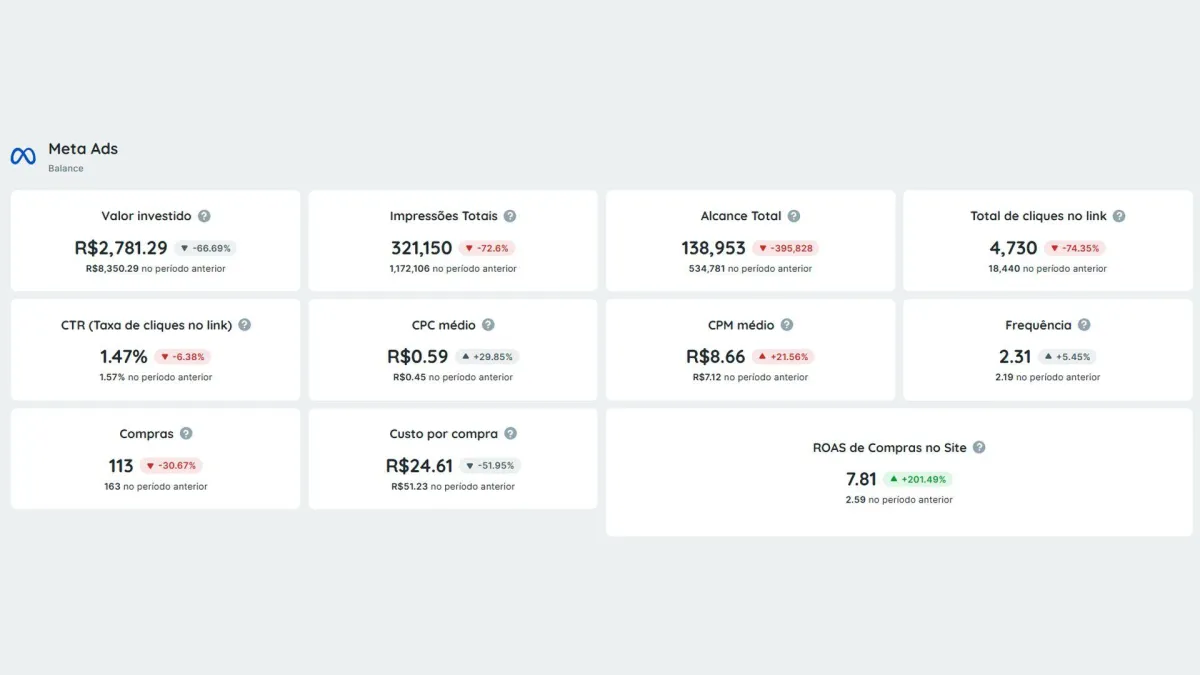Click help icon beside Compras
This screenshot has height=675, width=1200.
pos(186,434)
